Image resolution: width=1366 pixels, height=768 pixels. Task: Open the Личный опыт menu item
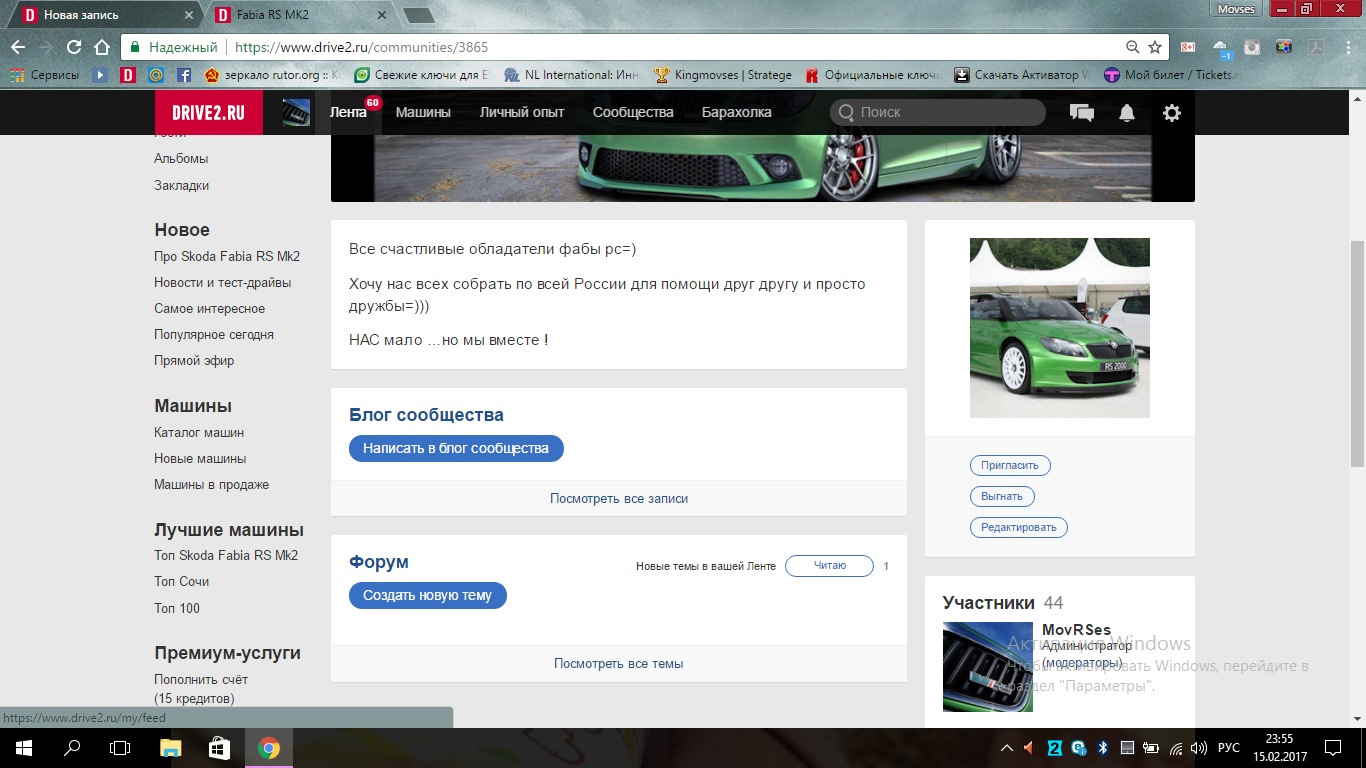(x=522, y=112)
